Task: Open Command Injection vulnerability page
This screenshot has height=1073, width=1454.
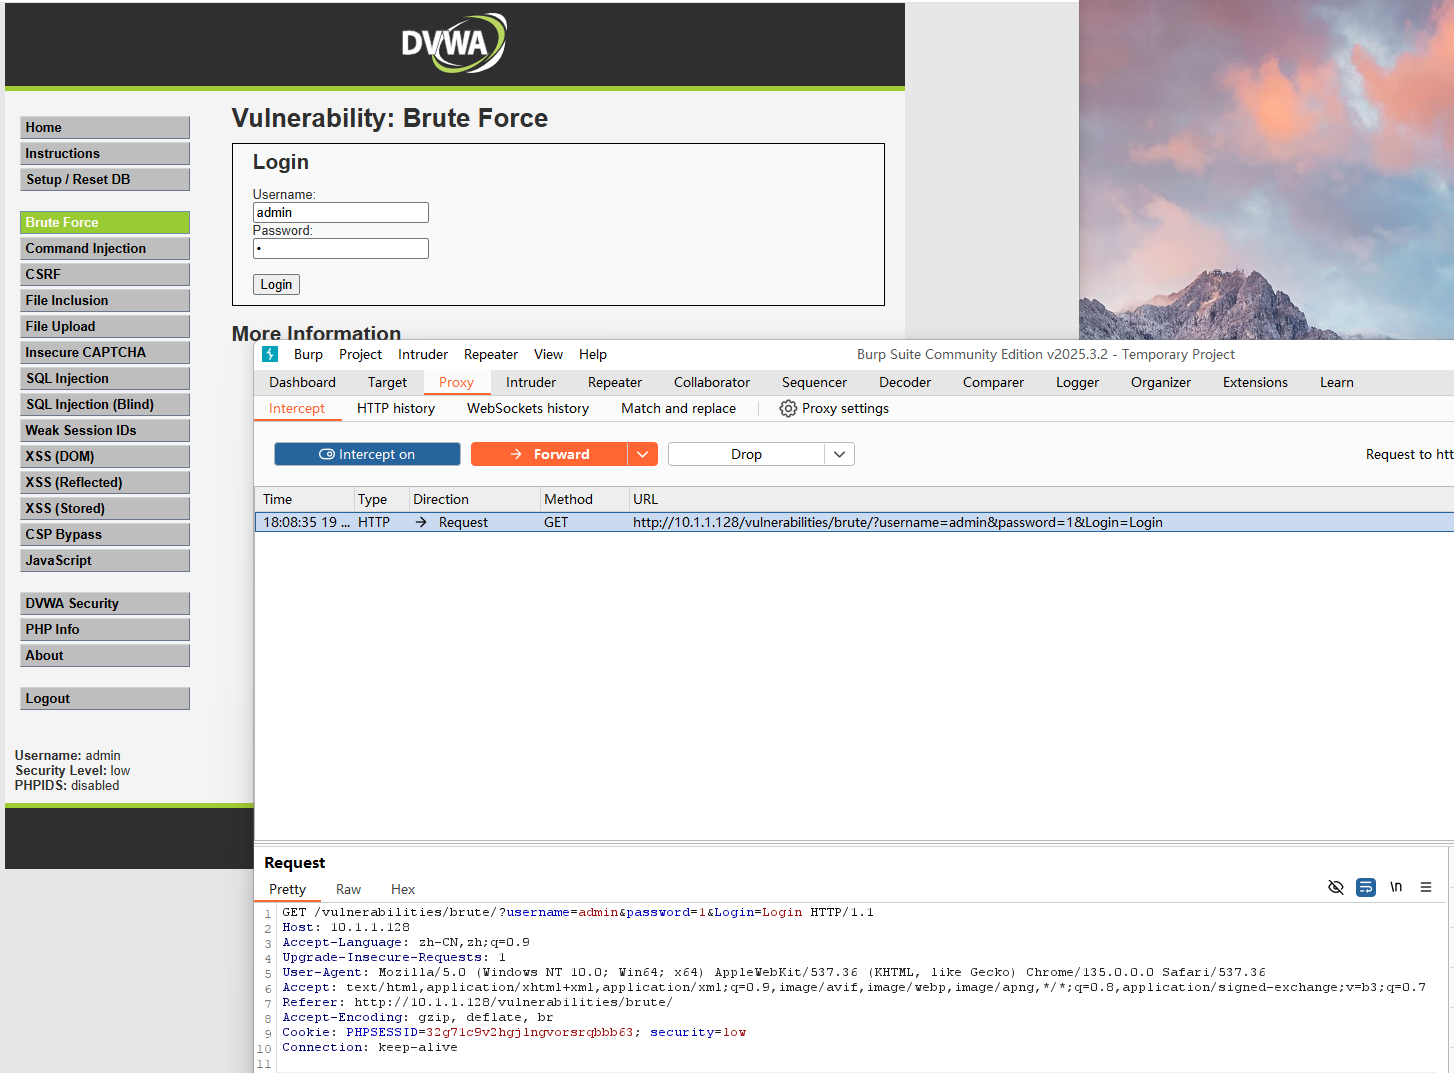Action: (105, 248)
